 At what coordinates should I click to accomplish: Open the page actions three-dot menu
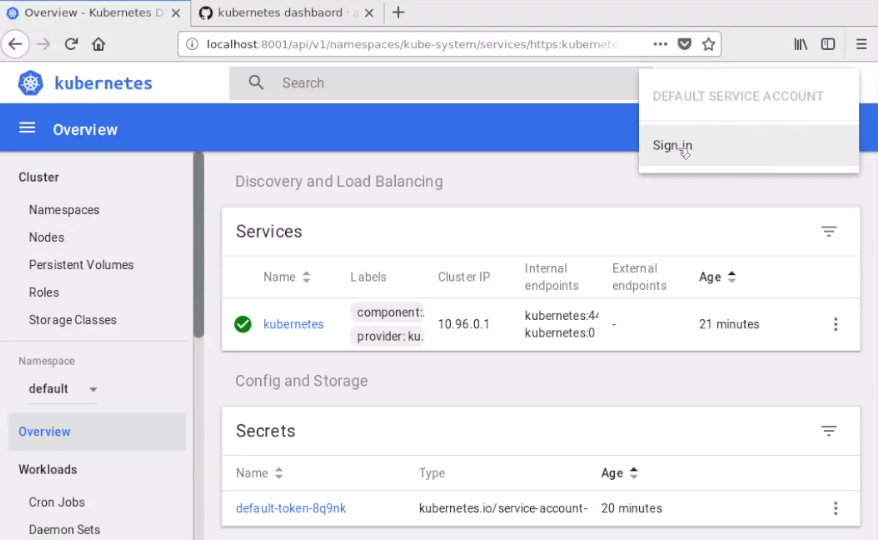660,44
